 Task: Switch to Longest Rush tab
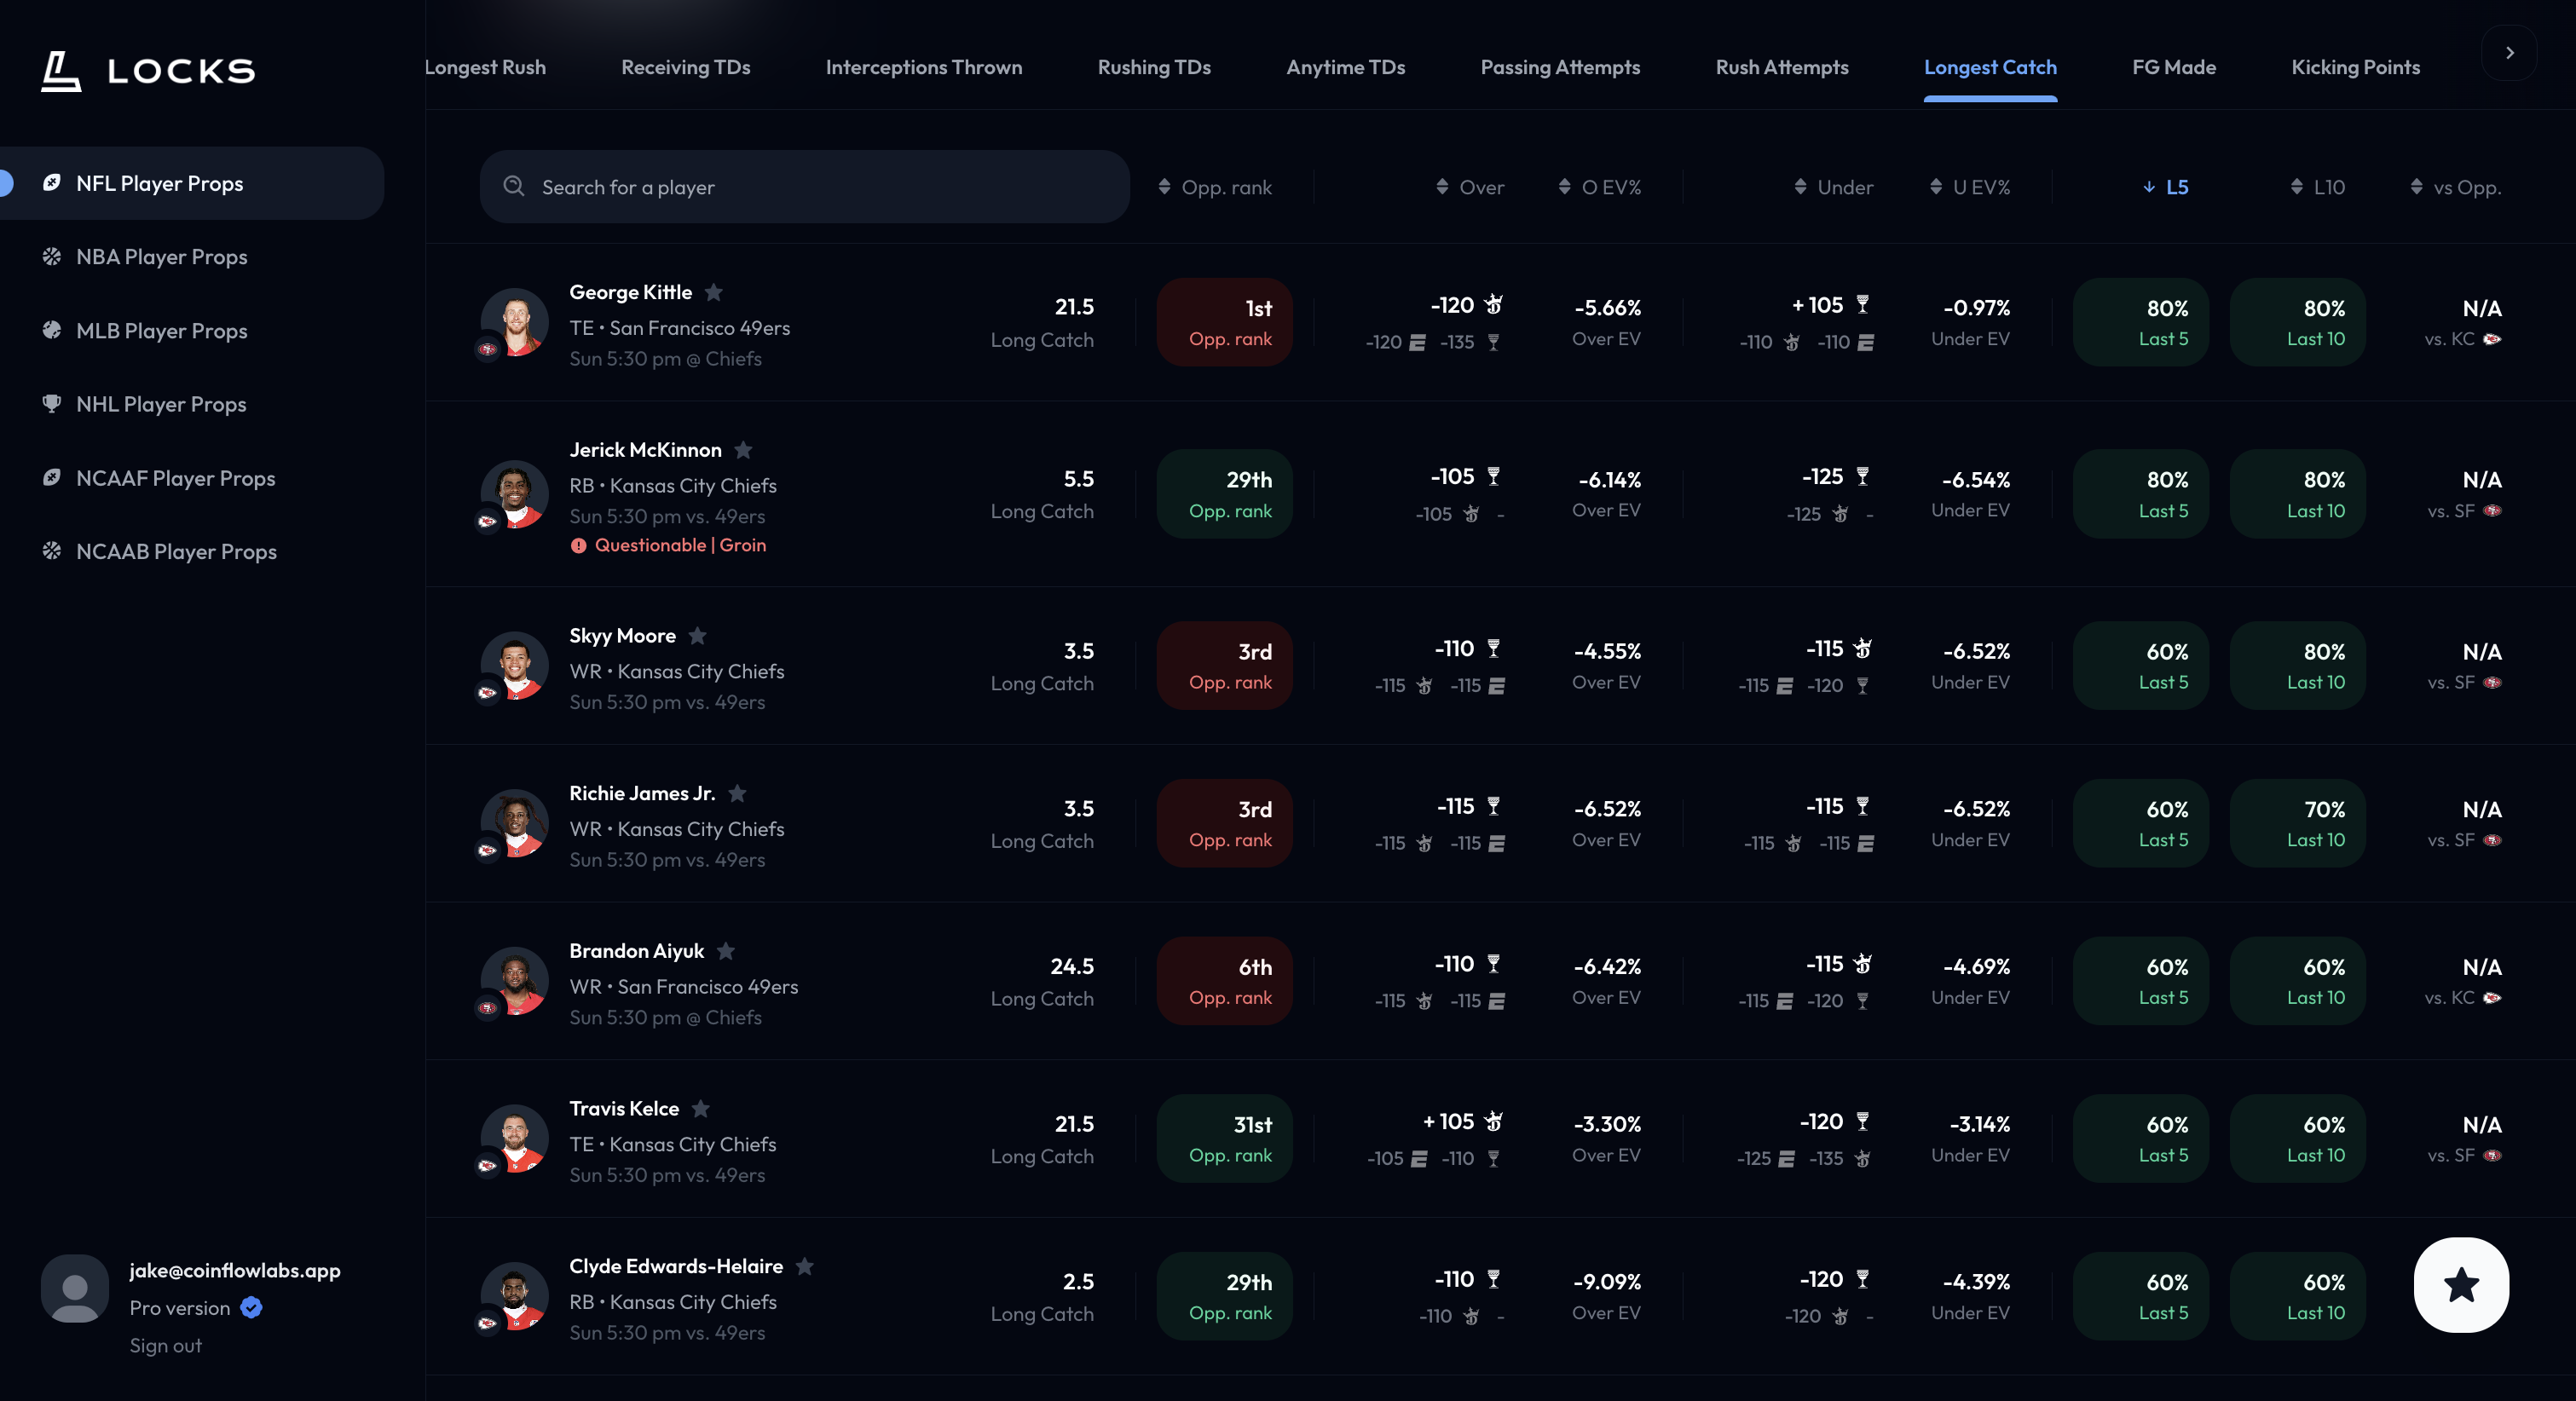(x=485, y=67)
